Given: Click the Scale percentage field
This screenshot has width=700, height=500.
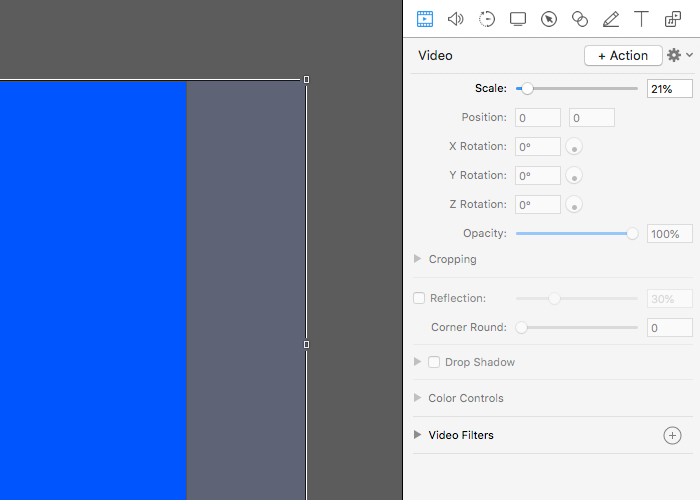Looking at the screenshot, I should click(x=670, y=89).
